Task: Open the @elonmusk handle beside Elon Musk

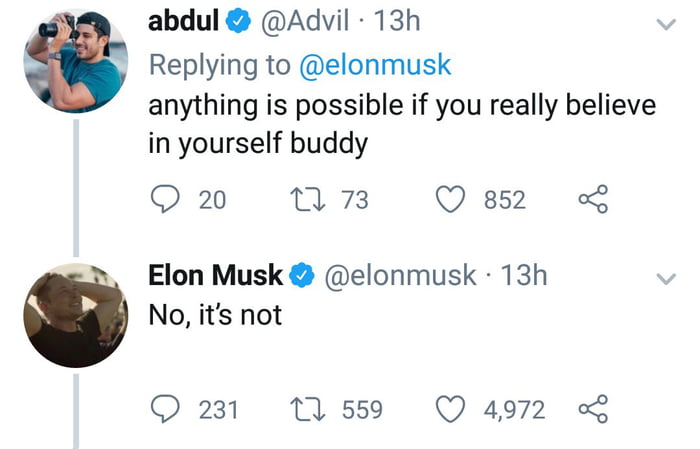Action: pos(400,275)
